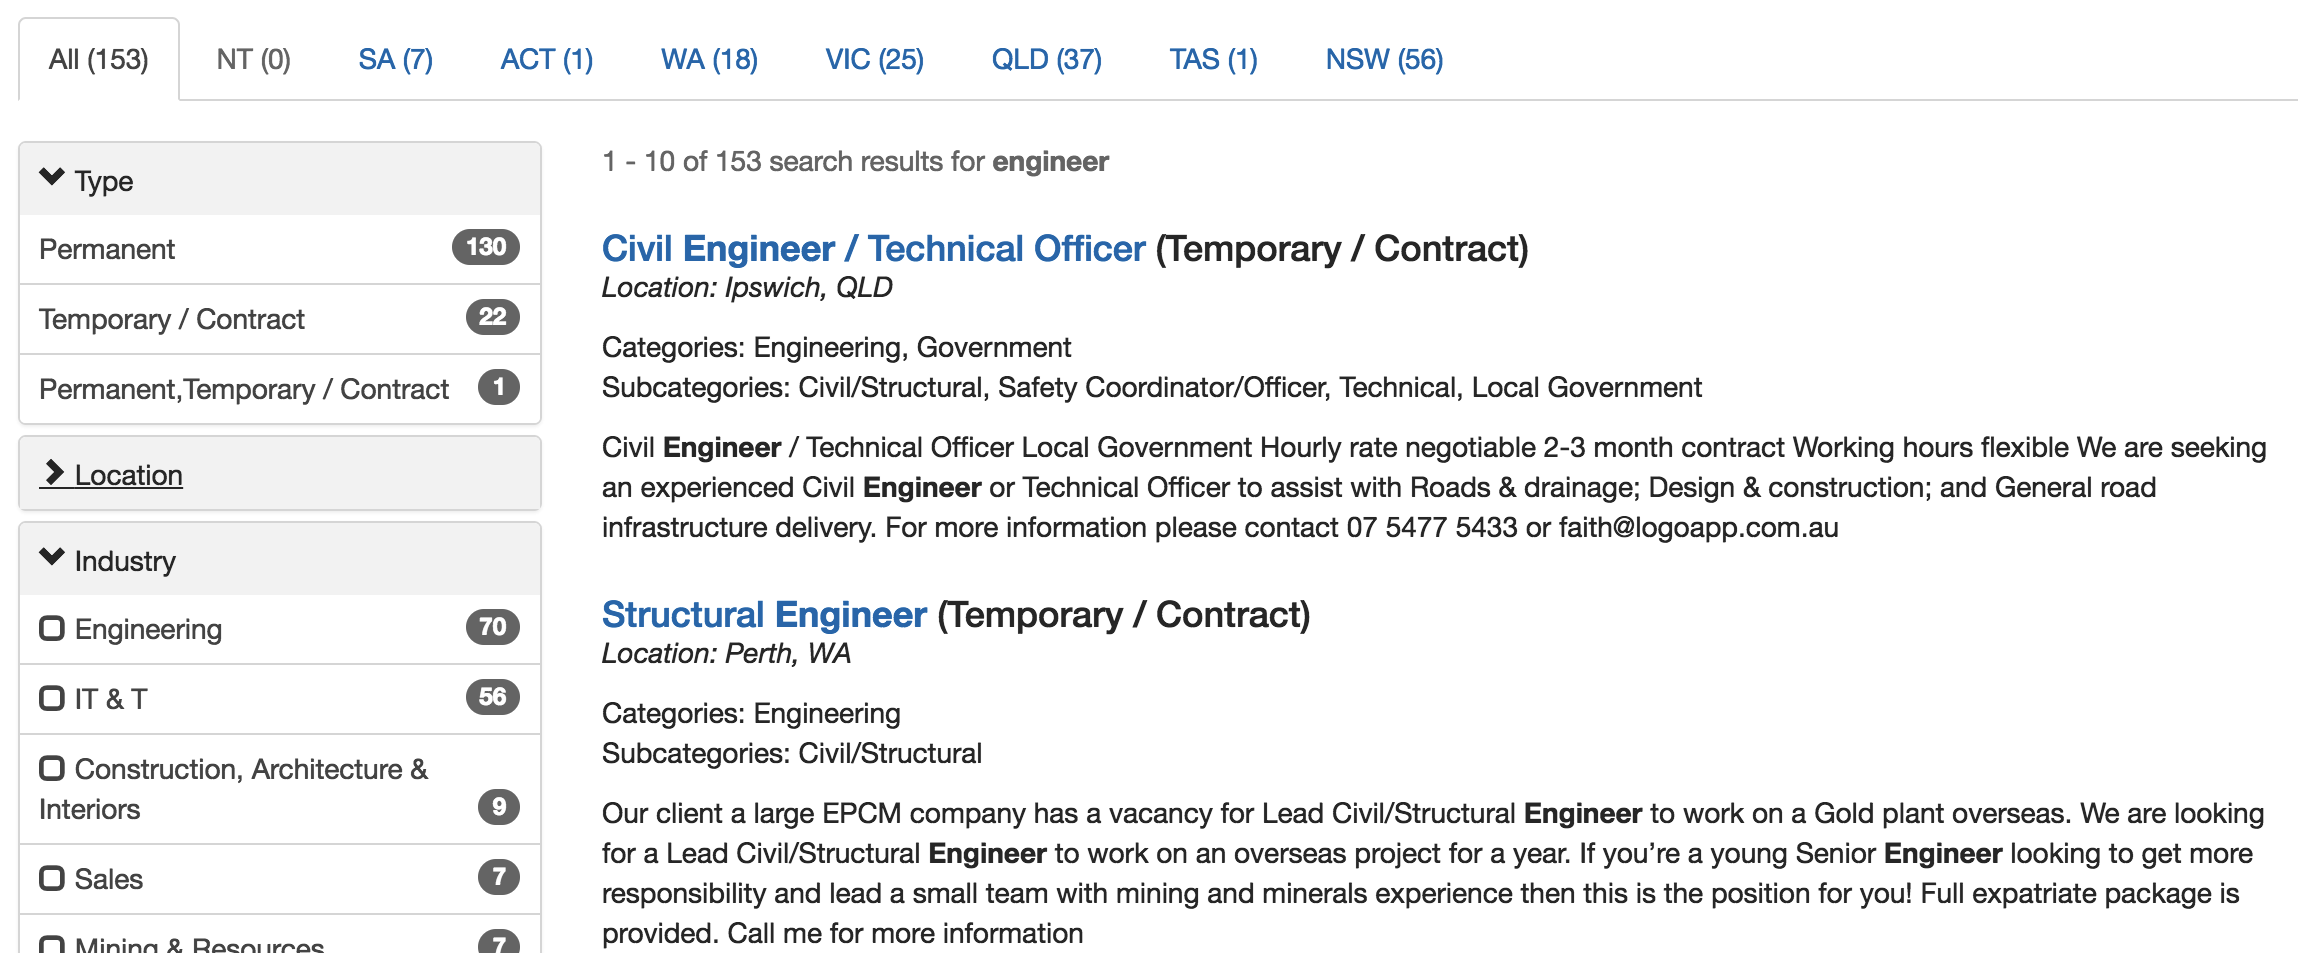2316x953 pixels.
Task: Filter by Permanent job type
Action: point(107,249)
